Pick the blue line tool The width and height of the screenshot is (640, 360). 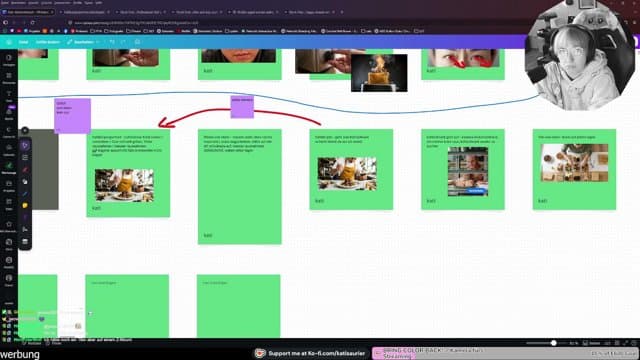[25, 193]
